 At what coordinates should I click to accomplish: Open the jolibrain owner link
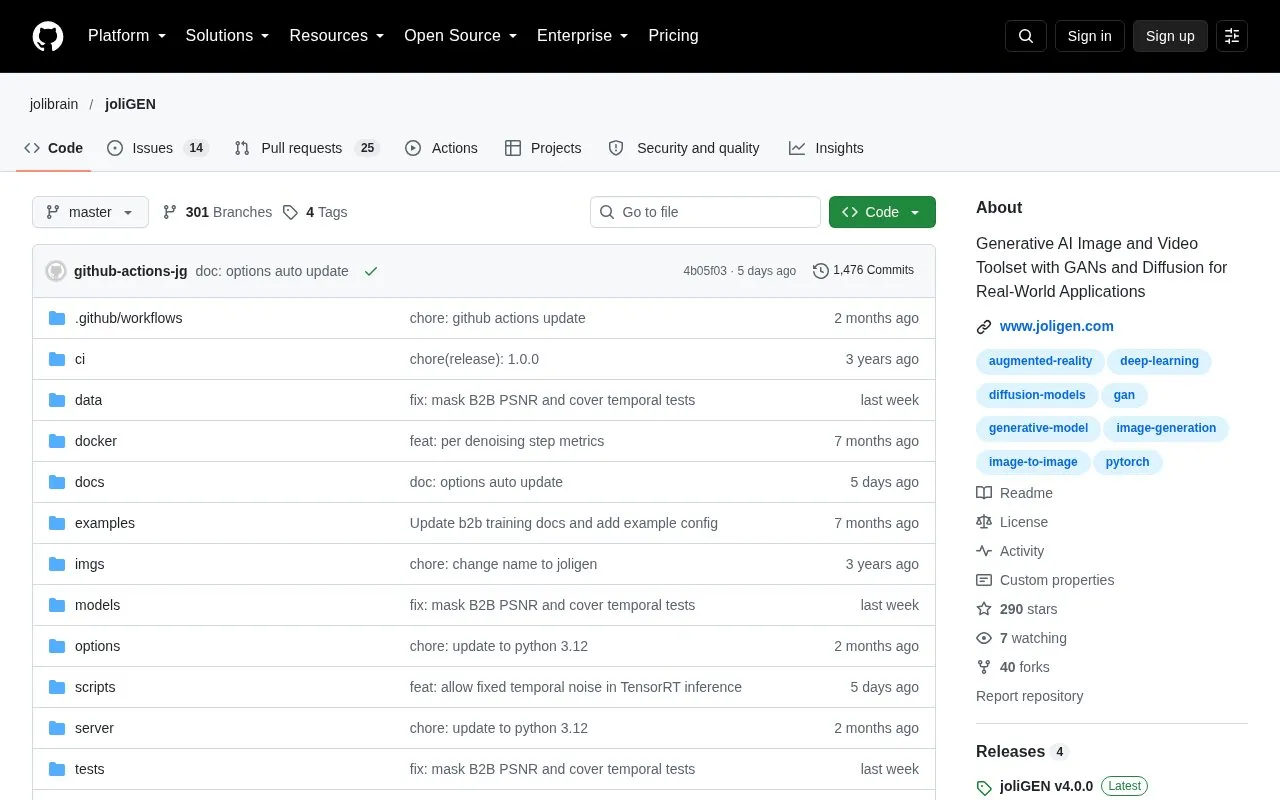point(54,104)
